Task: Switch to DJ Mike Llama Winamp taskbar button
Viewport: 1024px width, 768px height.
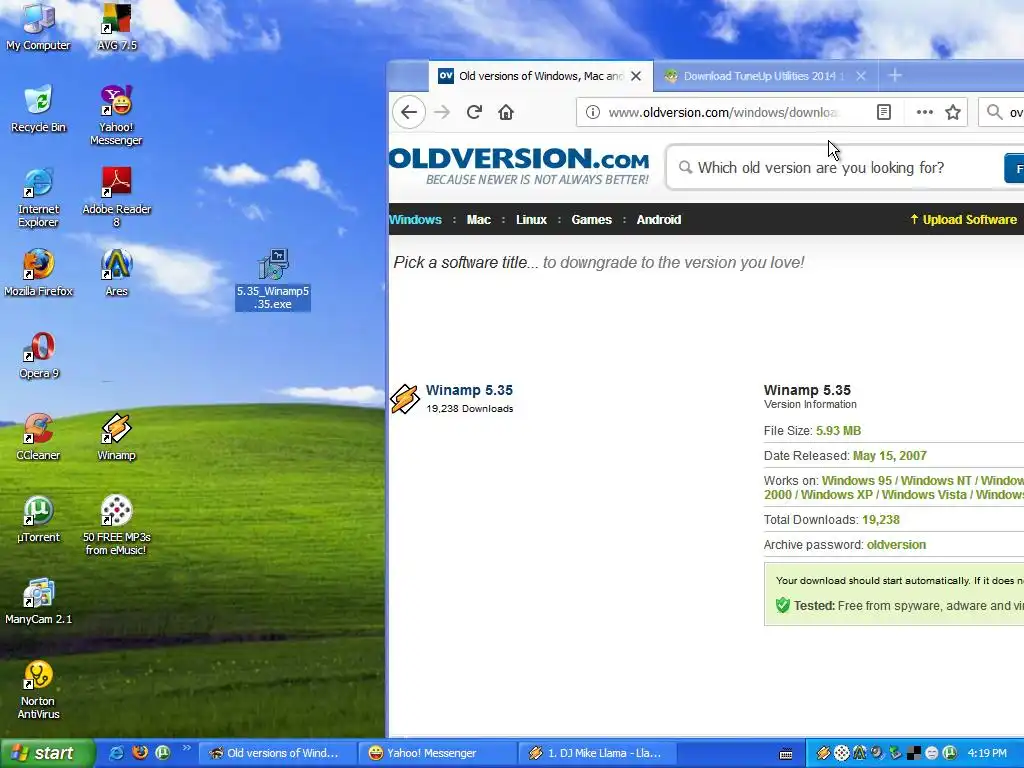Action: coord(597,754)
